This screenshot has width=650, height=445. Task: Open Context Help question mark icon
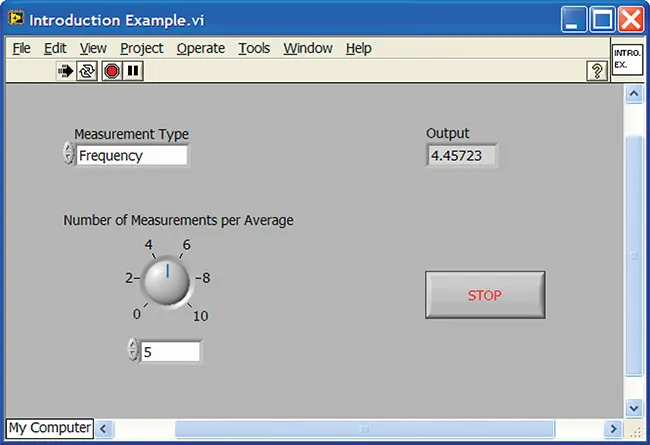[x=597, y=71]
